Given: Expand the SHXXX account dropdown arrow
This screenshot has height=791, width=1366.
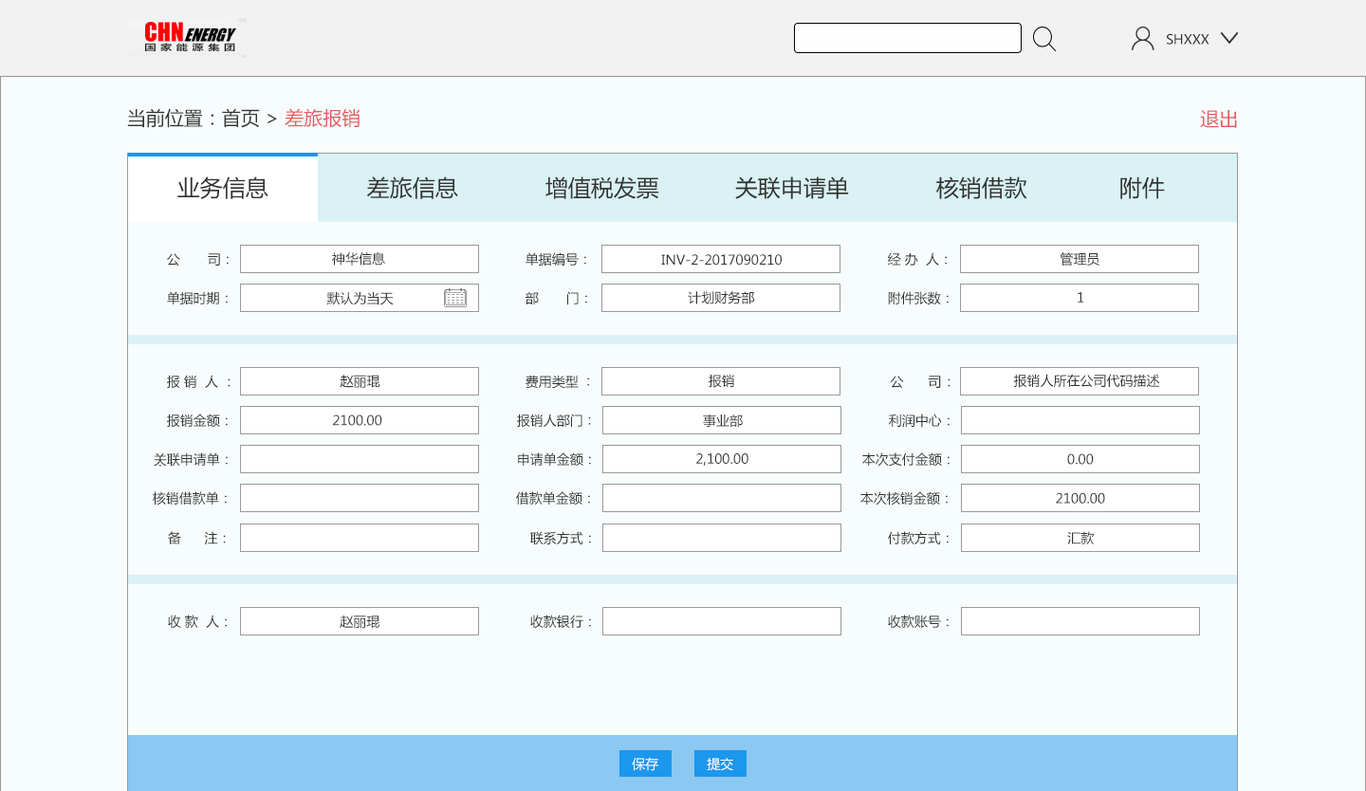Looking at the screenshot, I should click(1229, 38).
